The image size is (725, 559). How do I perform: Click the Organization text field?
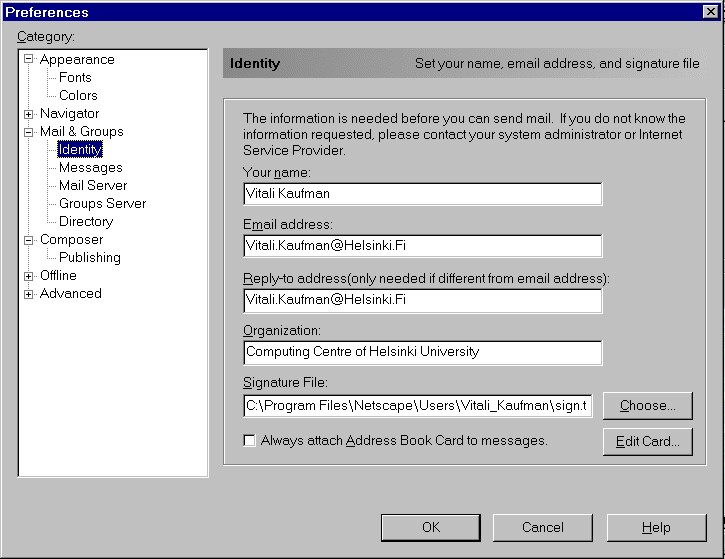click(422, 352)
